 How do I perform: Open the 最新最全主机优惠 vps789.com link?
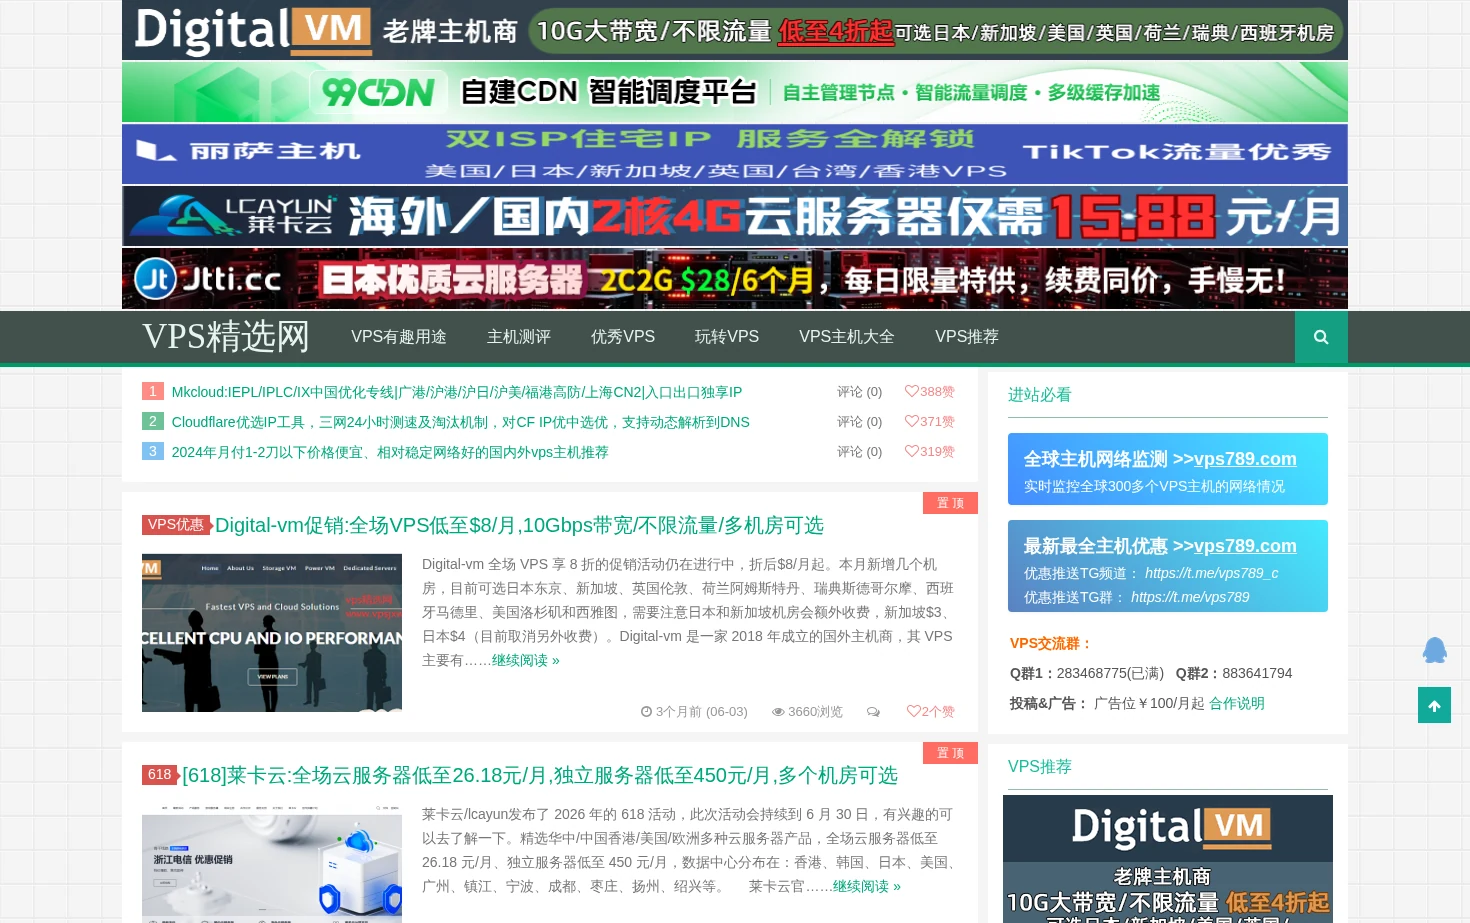pyautogui.click(x=1245, y=546)
